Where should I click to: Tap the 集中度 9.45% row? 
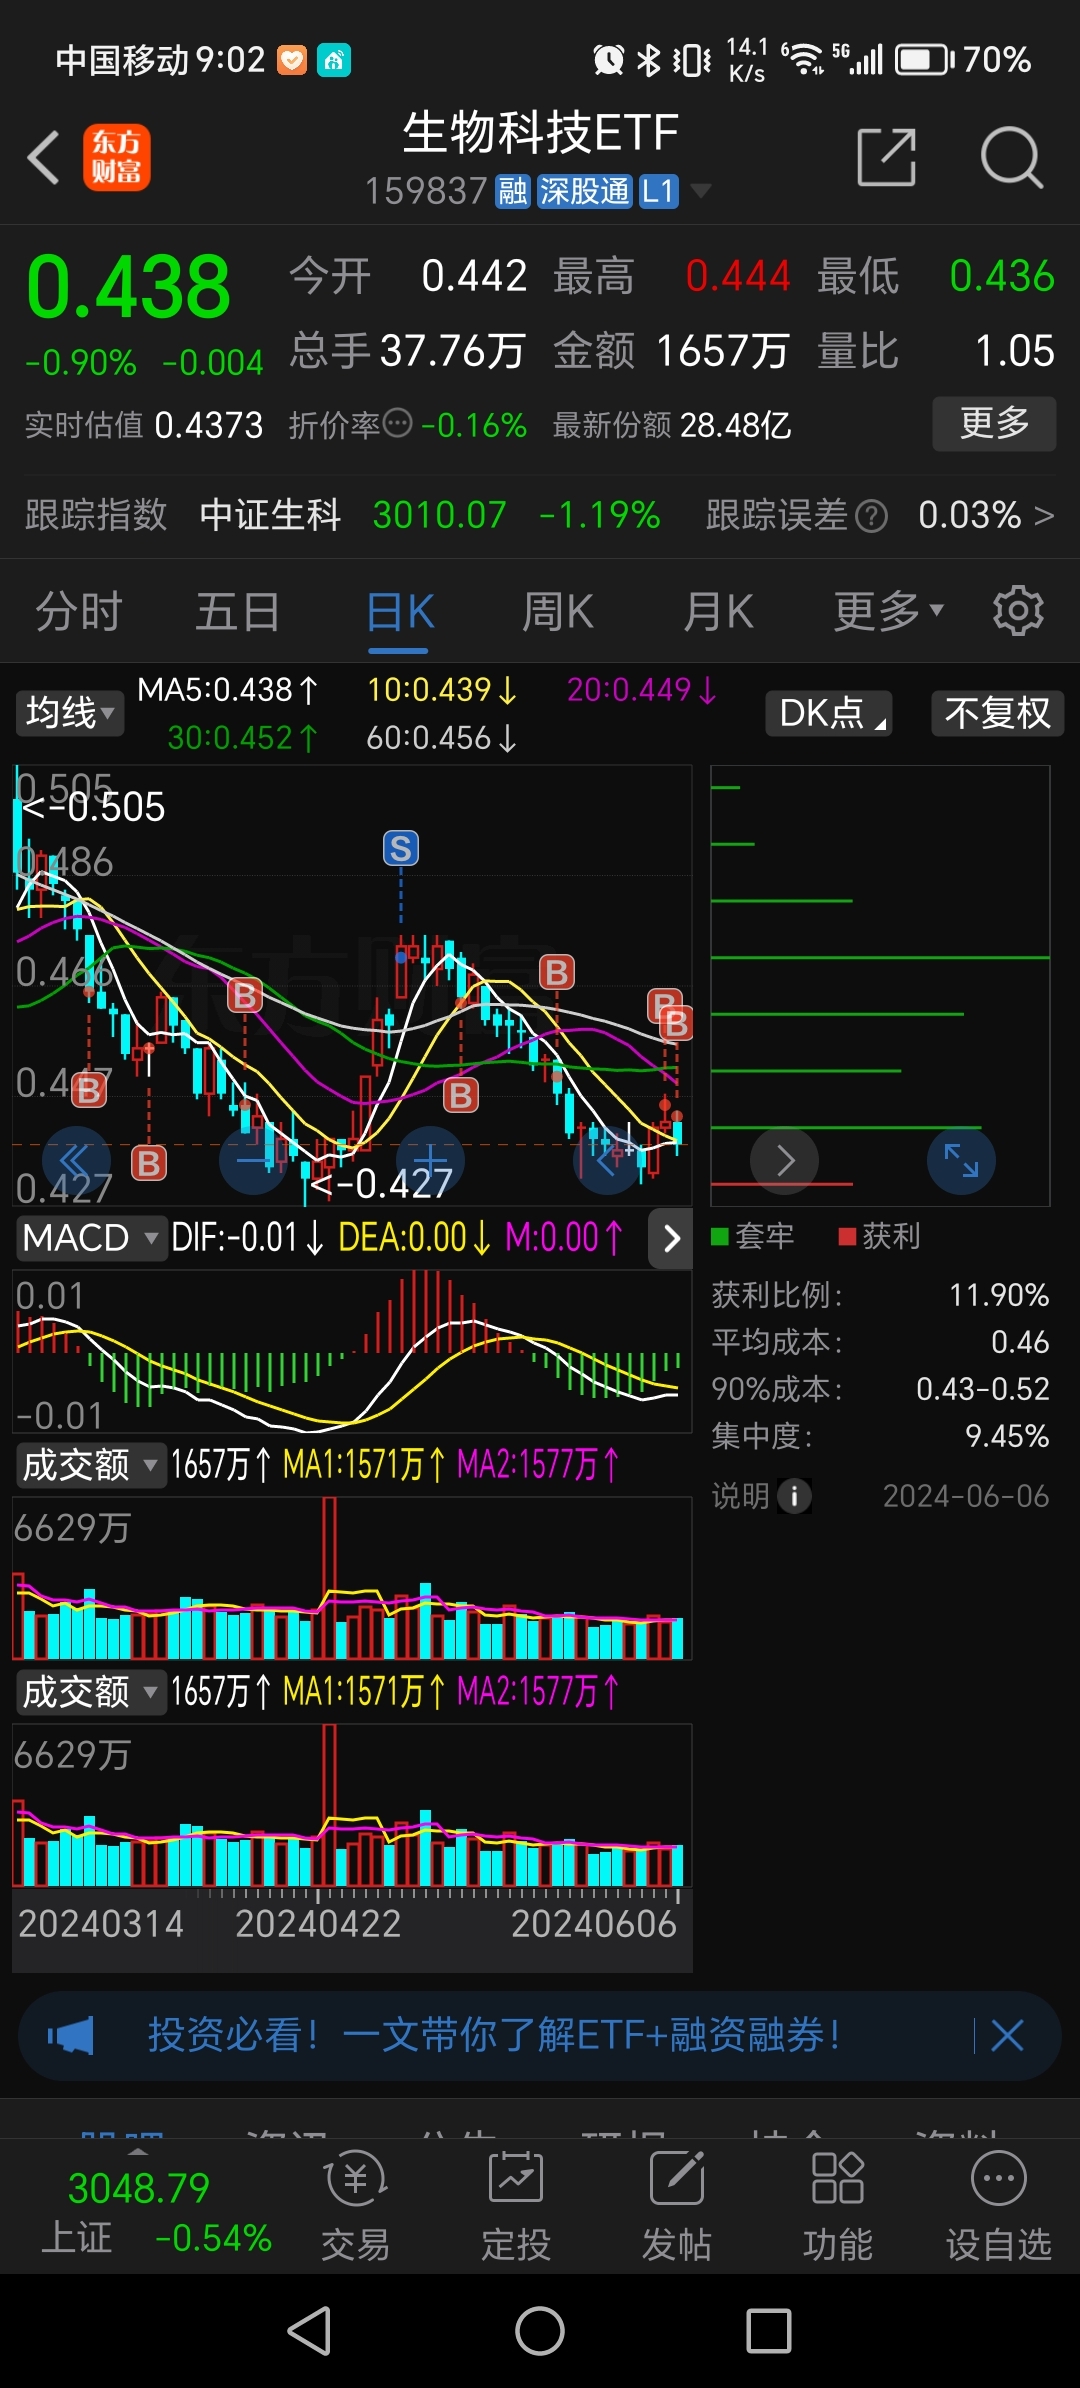tap(880, 1436)
